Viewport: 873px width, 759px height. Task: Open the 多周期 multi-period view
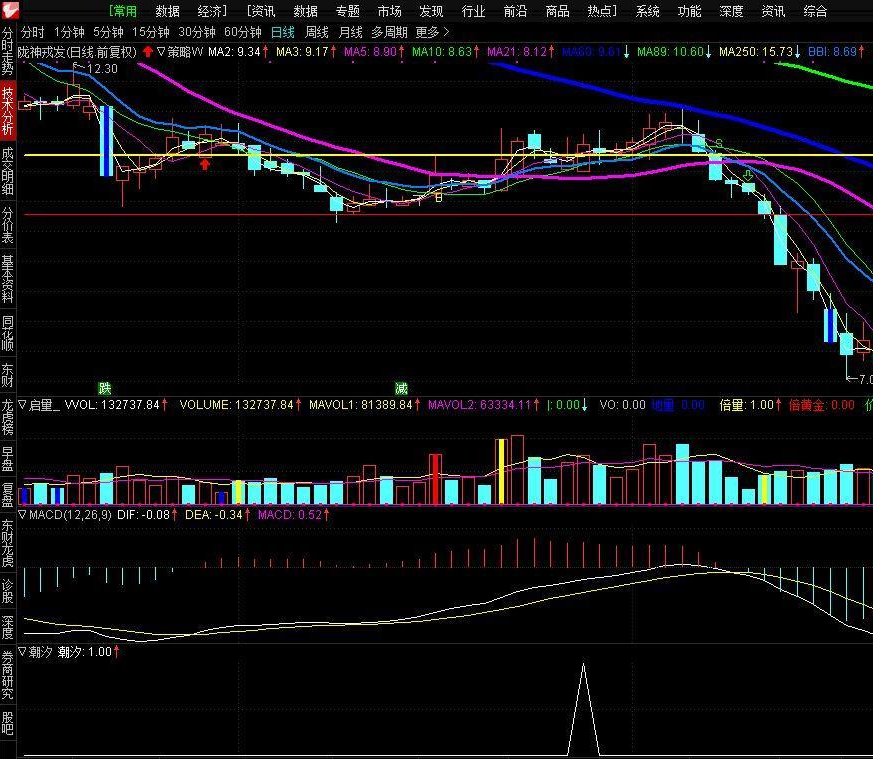point(389,32)
